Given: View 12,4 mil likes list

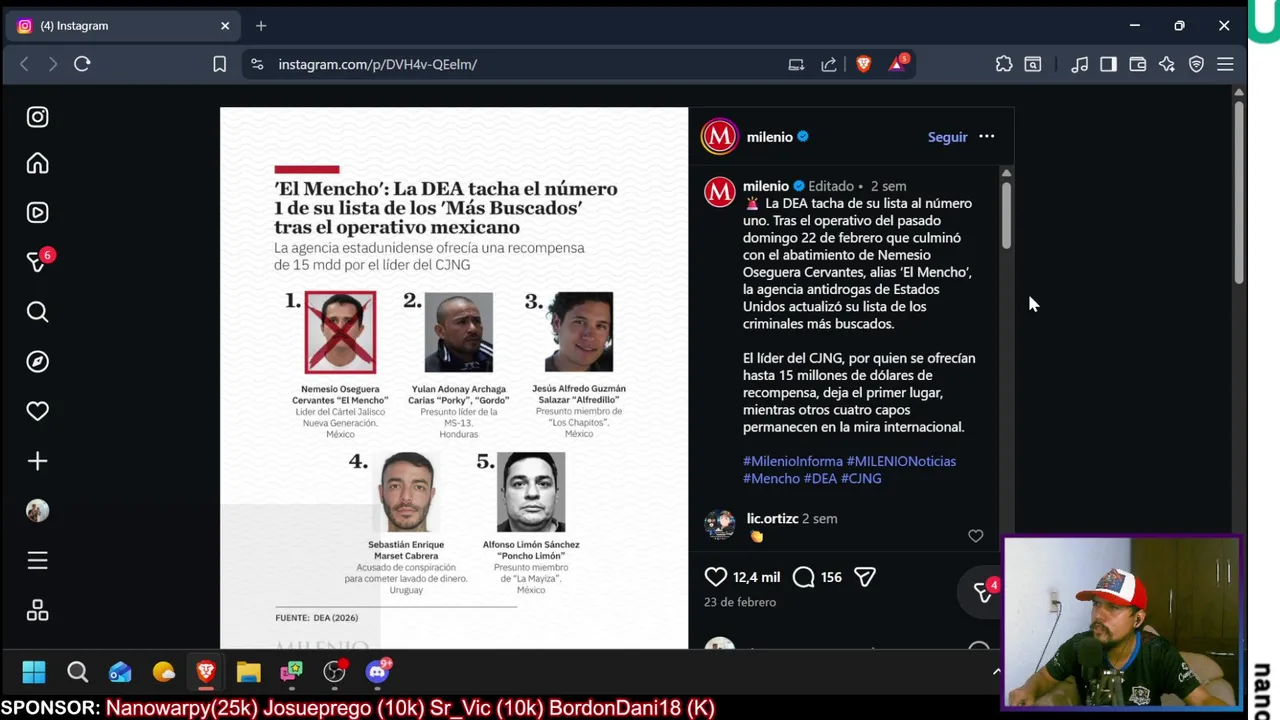Looking at the screenshot, I should coord(756,577).
